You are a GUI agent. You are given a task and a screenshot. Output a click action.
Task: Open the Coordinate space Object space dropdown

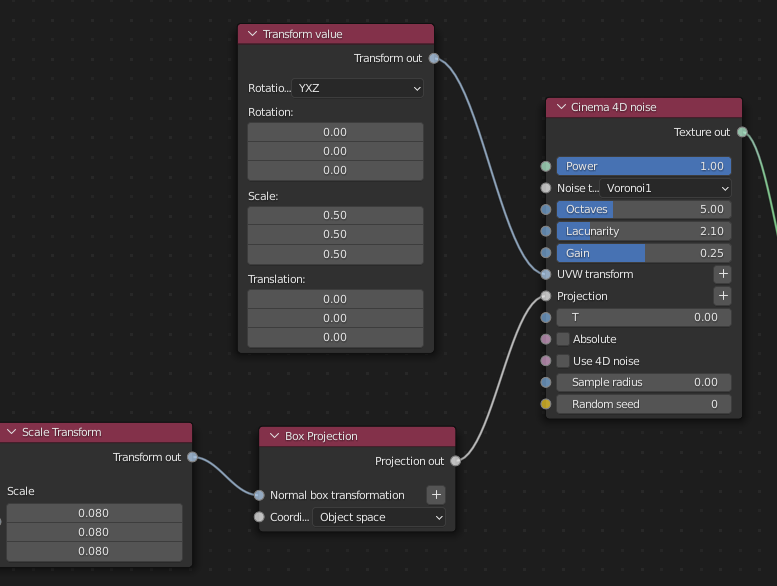379,517
